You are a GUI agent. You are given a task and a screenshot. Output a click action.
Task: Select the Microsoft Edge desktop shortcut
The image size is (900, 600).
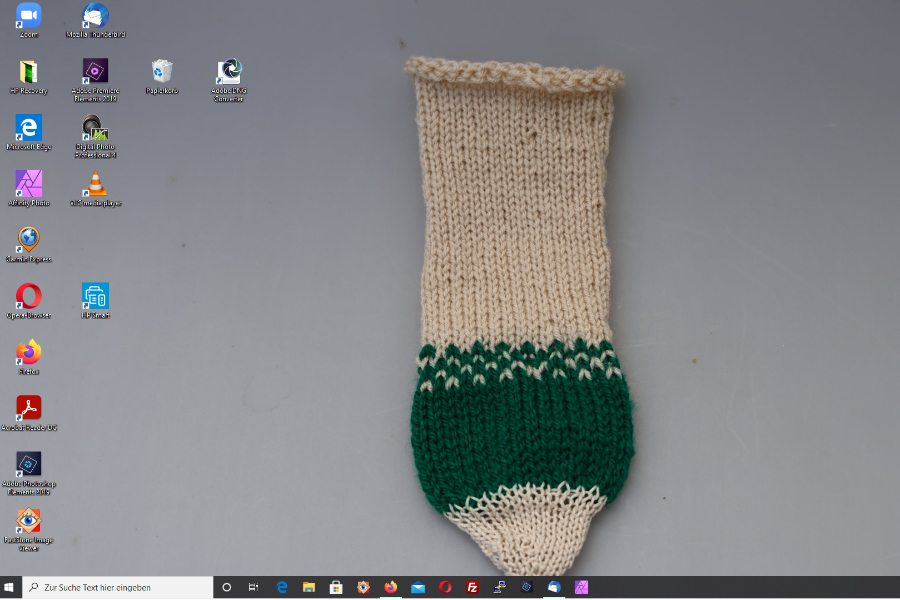28,127
